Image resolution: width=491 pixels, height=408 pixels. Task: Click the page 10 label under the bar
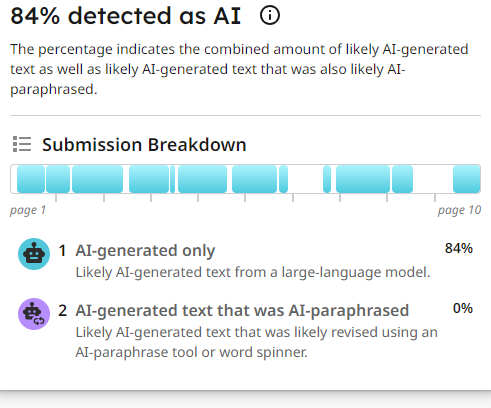(459, 210)
